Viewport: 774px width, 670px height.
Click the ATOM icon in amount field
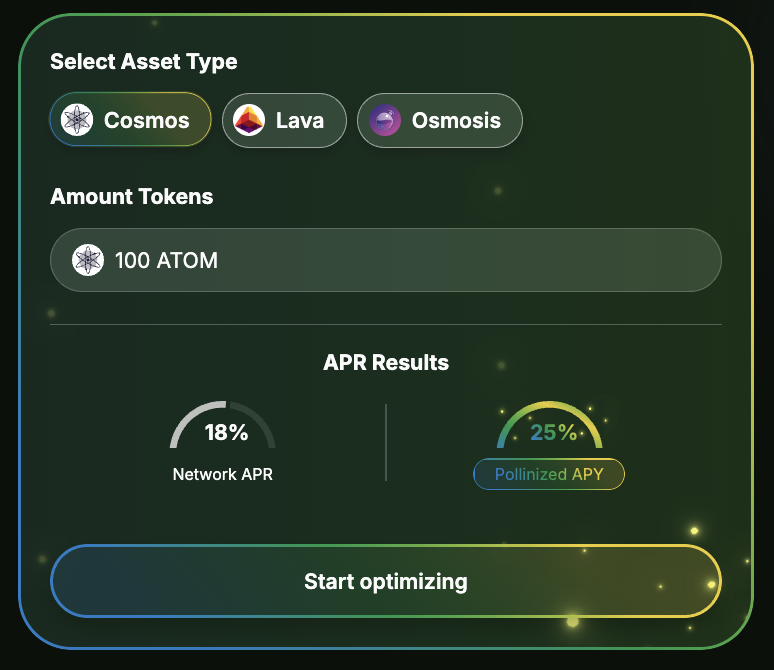[88, 260]
